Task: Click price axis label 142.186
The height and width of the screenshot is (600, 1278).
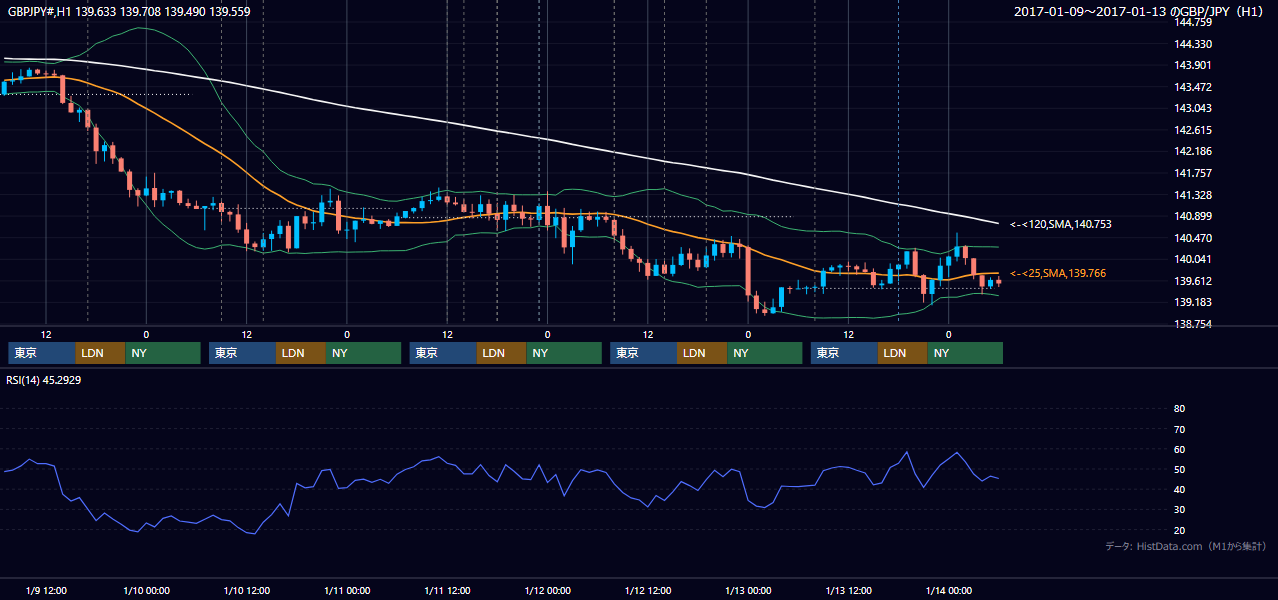Action: (1193, 151)
